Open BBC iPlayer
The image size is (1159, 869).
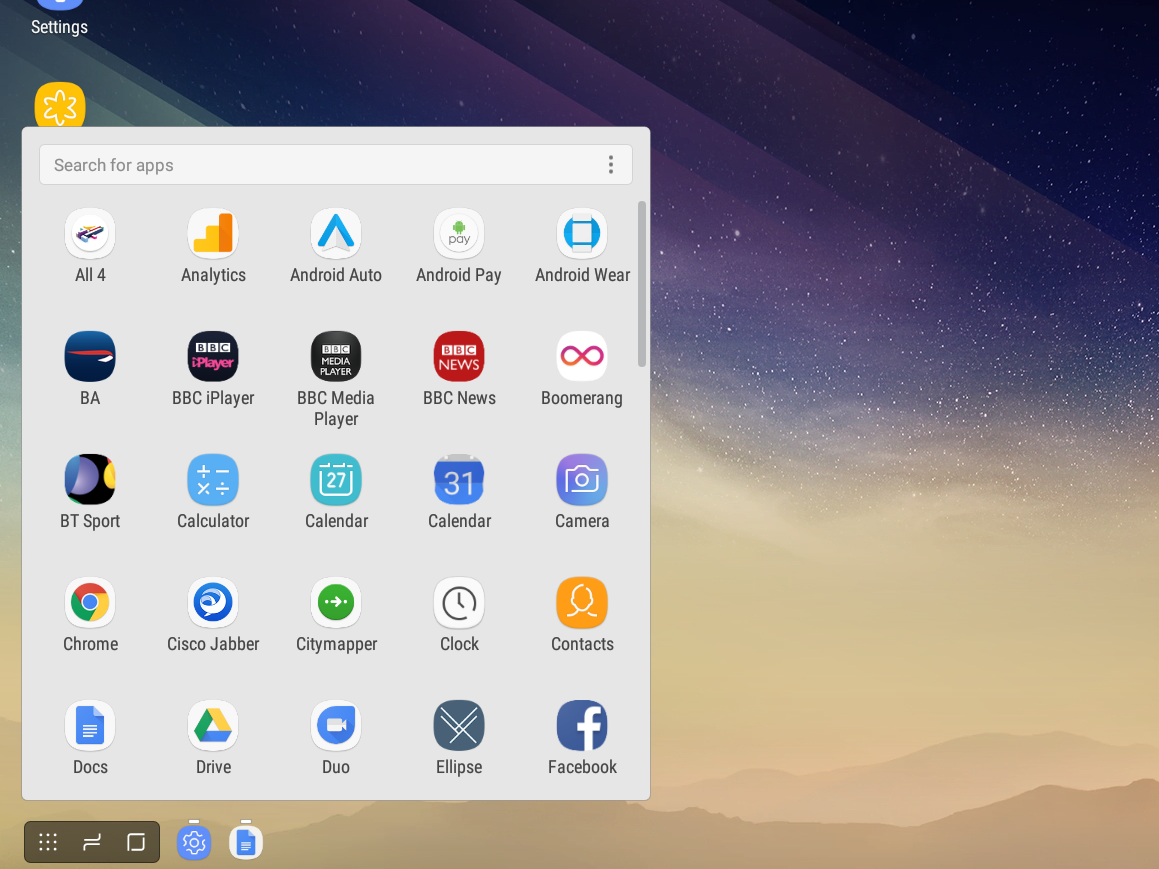[x=213, y=356]
